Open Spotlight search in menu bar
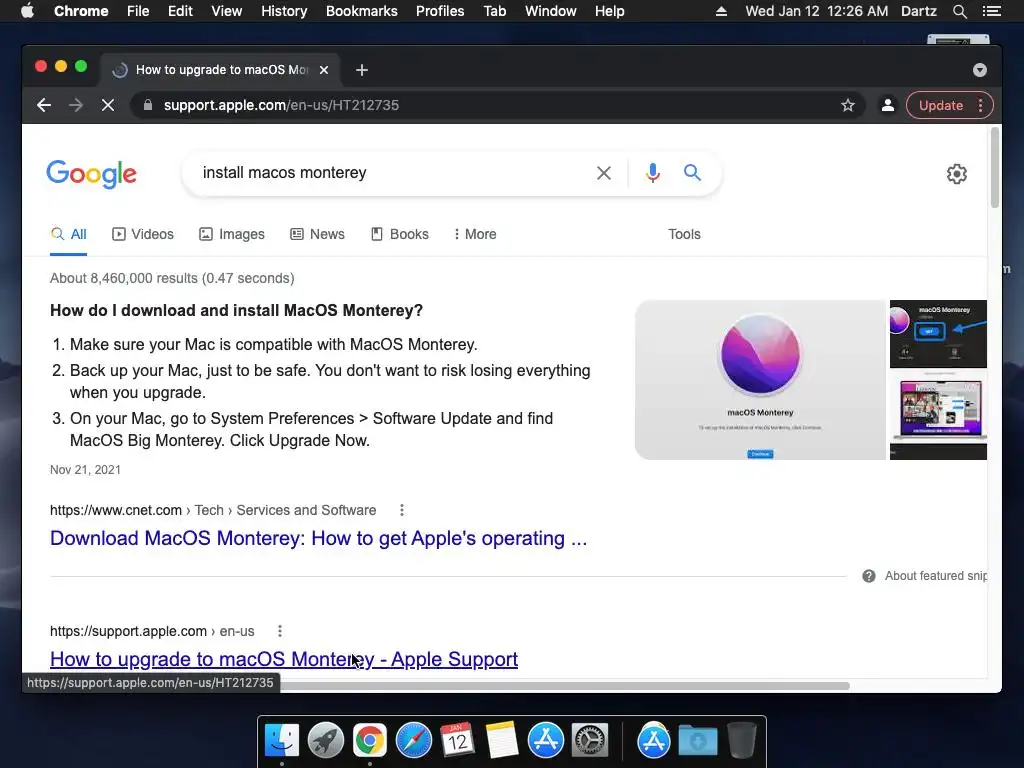This screenshot has width=1024, height=768. (x=959, y=11)
